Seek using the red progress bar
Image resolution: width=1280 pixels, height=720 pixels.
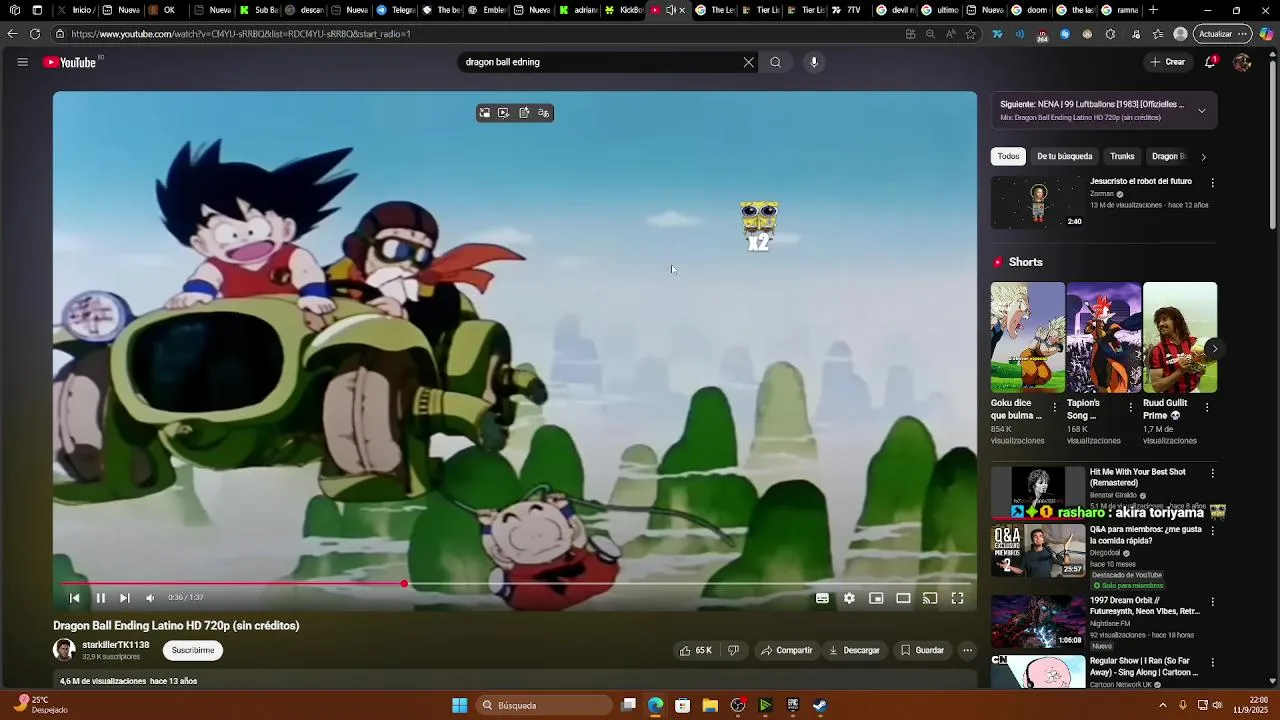tap(515, 584)
